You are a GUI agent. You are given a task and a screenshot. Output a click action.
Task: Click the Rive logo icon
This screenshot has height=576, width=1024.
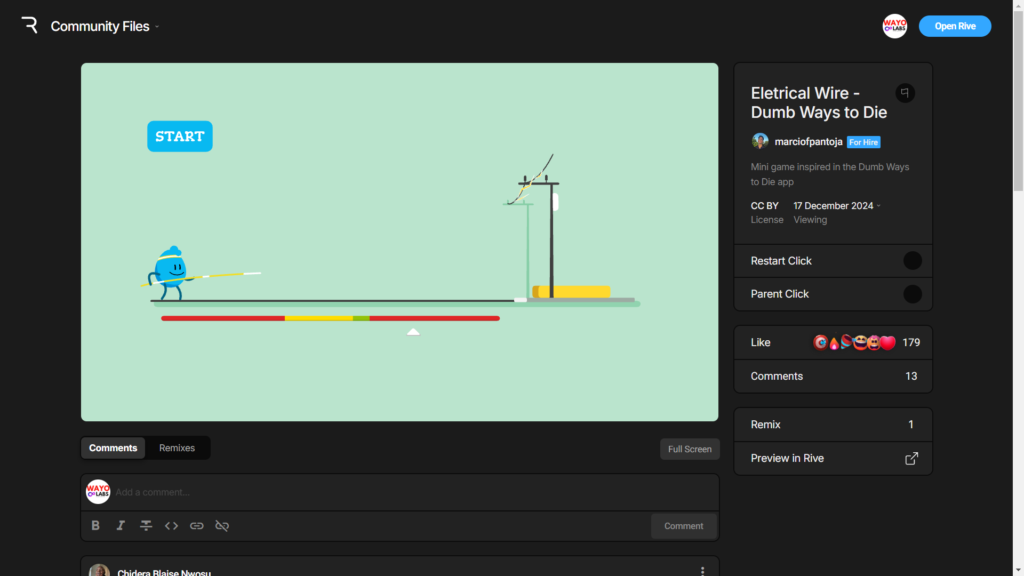(29, 26)
